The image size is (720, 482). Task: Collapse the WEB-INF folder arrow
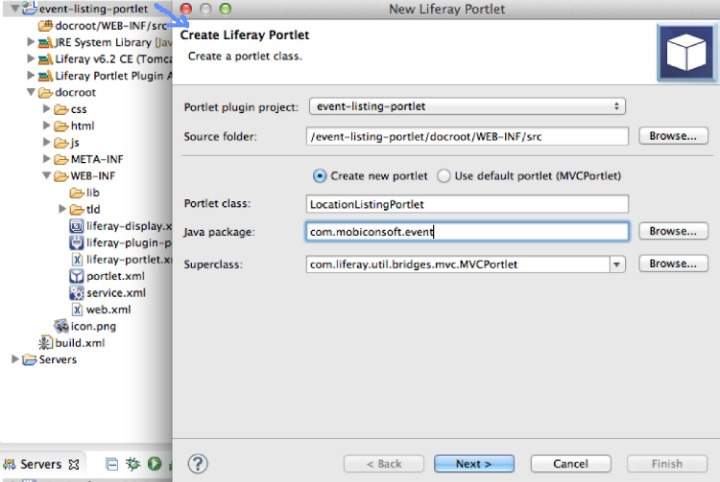pyautogui.click(x=46, y=175)
